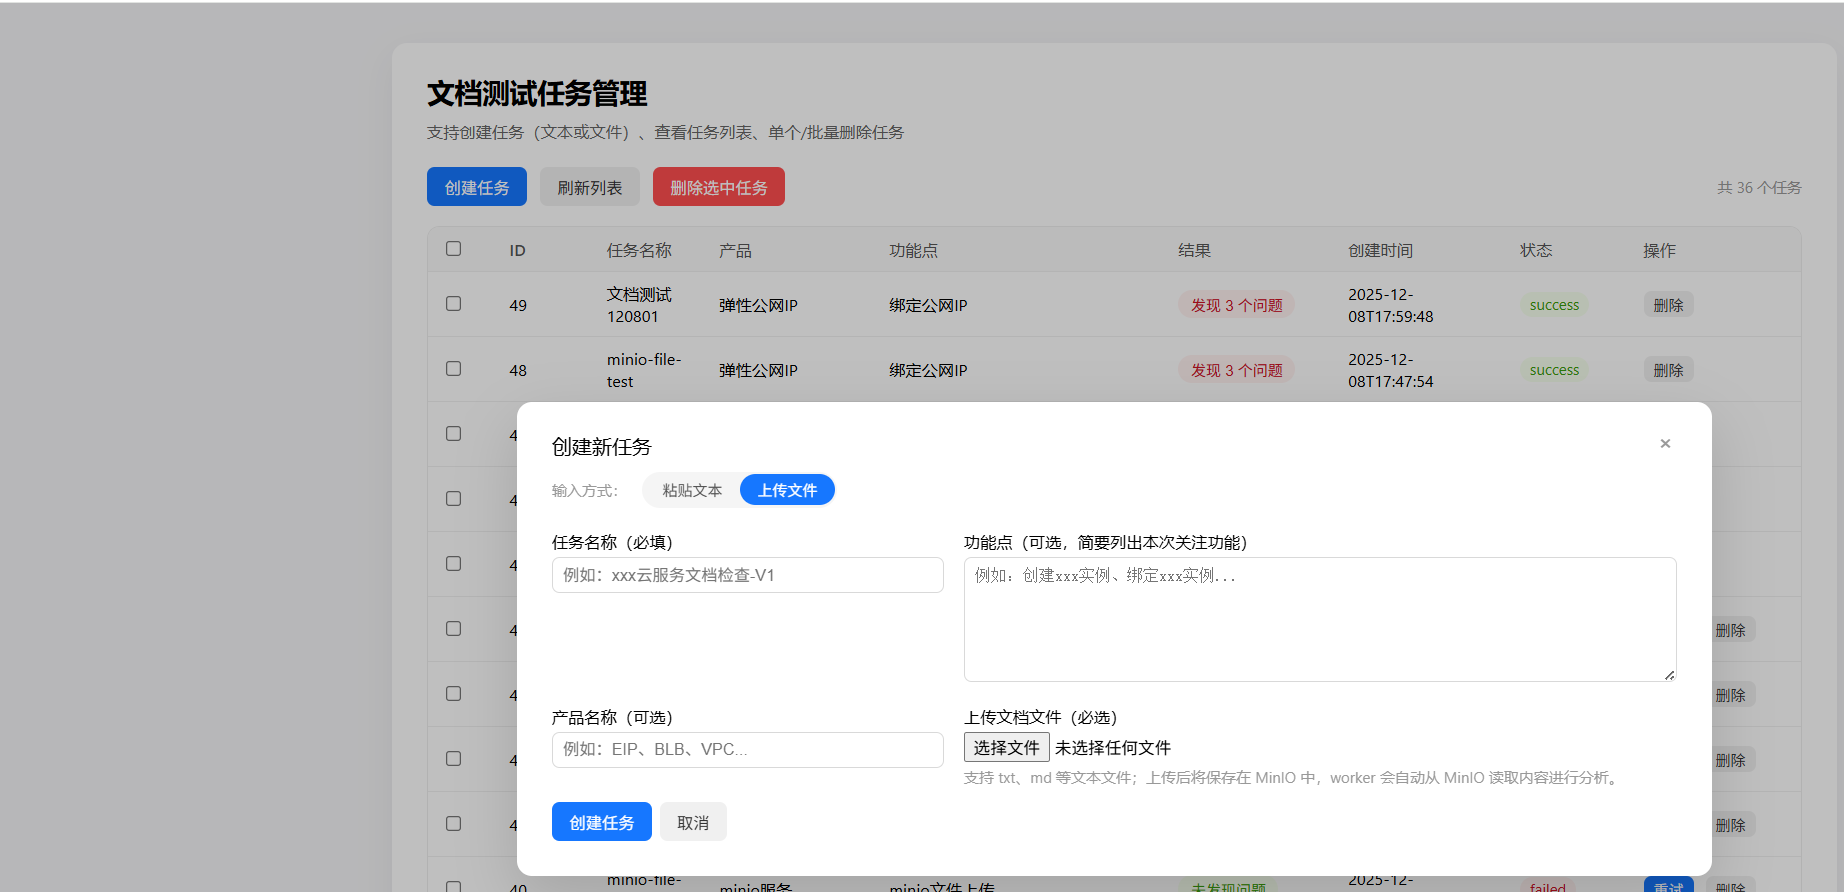Submit the dialog with 创建任务 button
The width and height of the screenshot is (1844, 892).
(601, 822)
